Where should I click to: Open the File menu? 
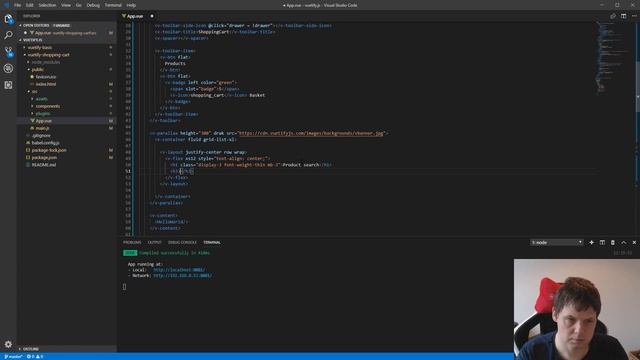tap(17, 5)
